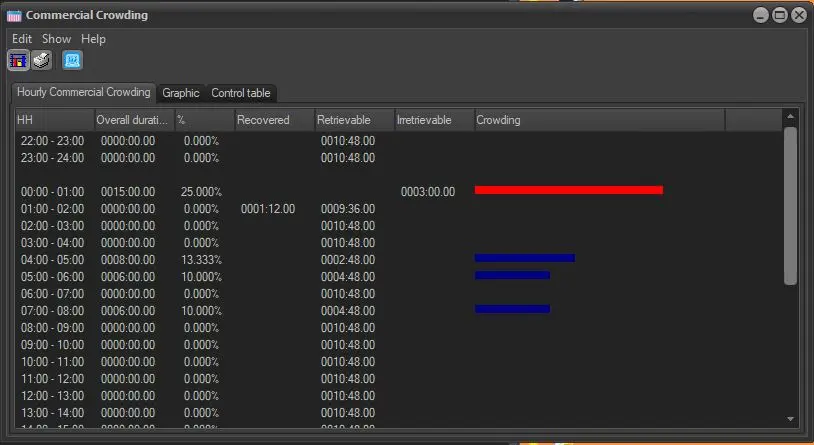The height and width of the screenshot is (445, 814).
Task: Open the Help menu
Action: (93, 39)
